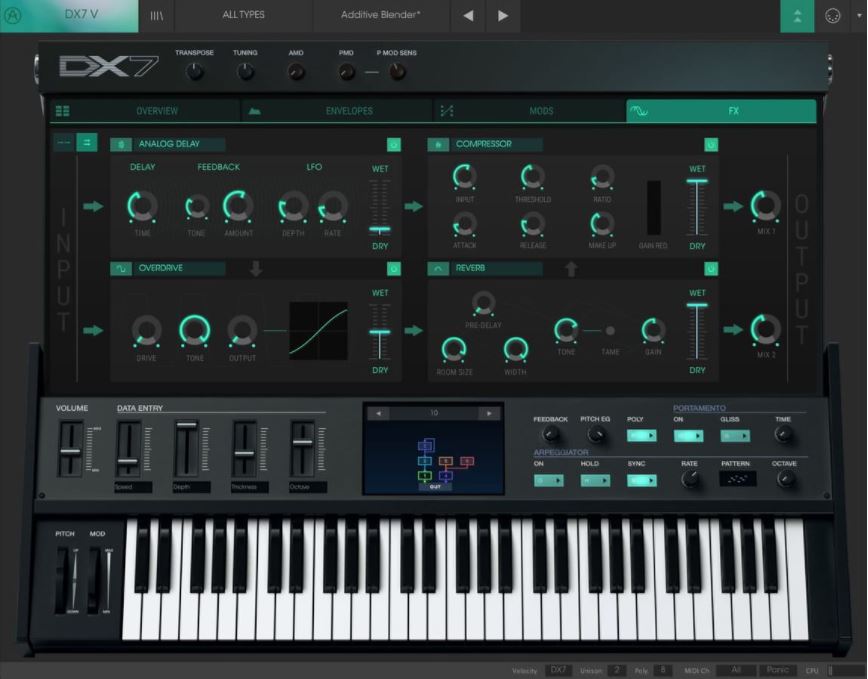Click the next preset arrow
The height and width of the screenshot is (679, 868).
[x=504, y=15]
